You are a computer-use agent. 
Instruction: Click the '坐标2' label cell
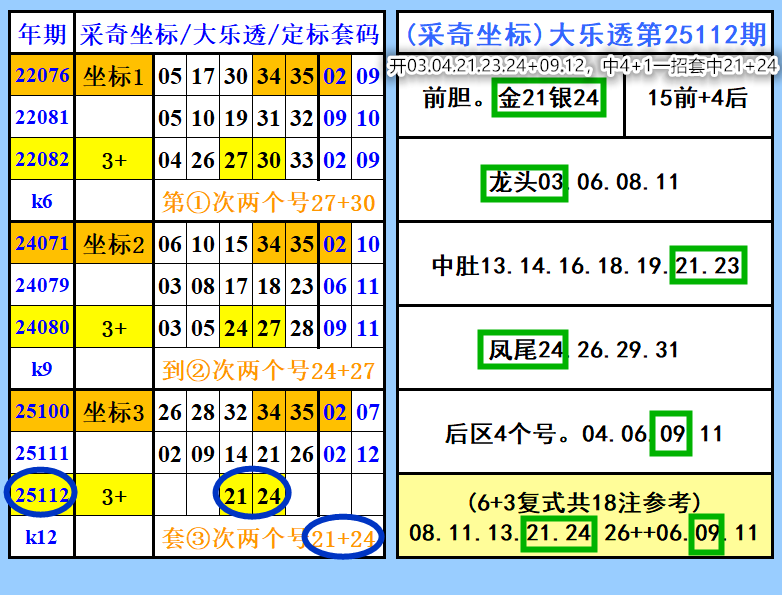(x=114, y=244)
